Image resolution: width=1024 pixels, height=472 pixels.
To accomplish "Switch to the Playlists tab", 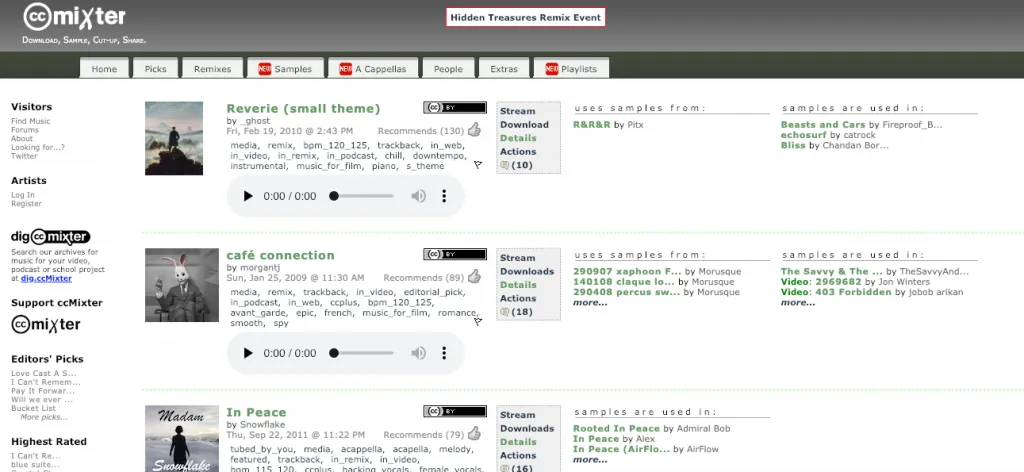I will coord(571,69).
